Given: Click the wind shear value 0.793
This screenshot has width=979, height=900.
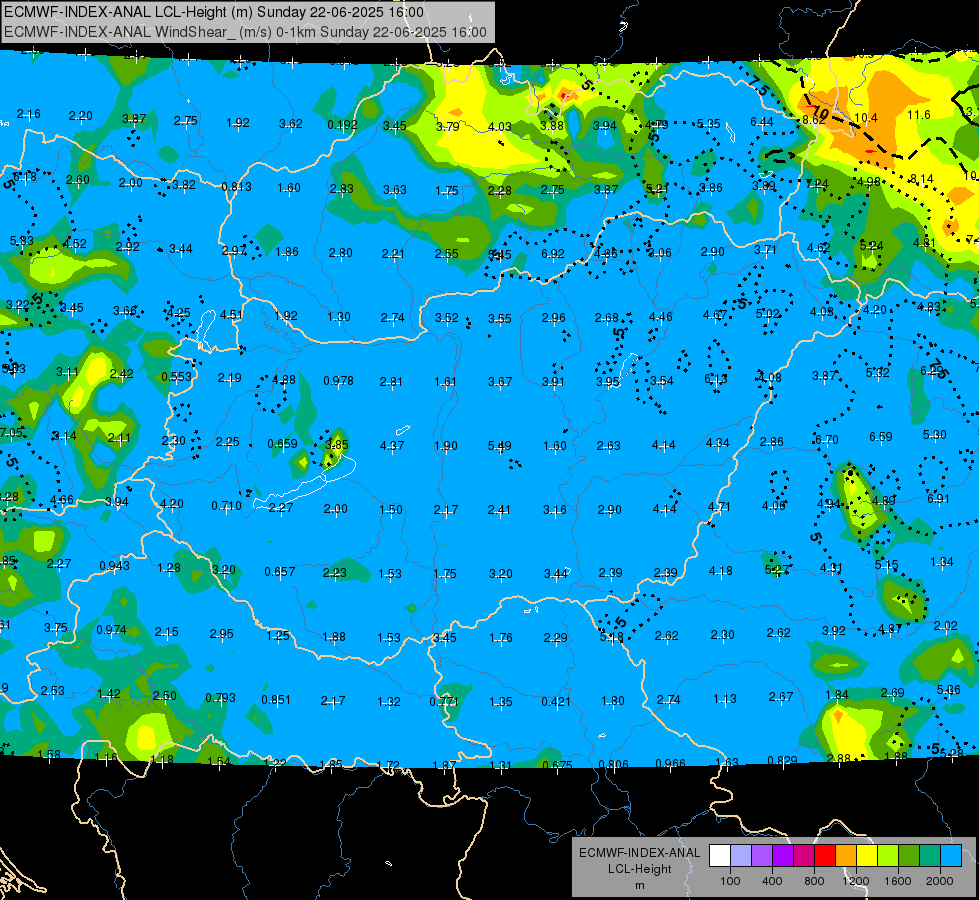Looking at the screenshot, I should (x=220, y=697).
